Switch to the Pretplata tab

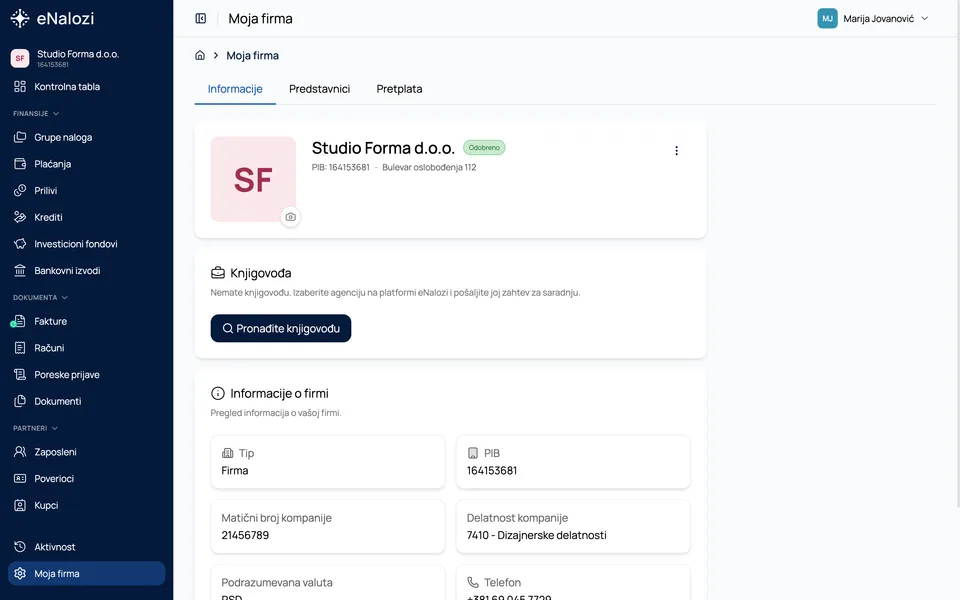(399, 89)
